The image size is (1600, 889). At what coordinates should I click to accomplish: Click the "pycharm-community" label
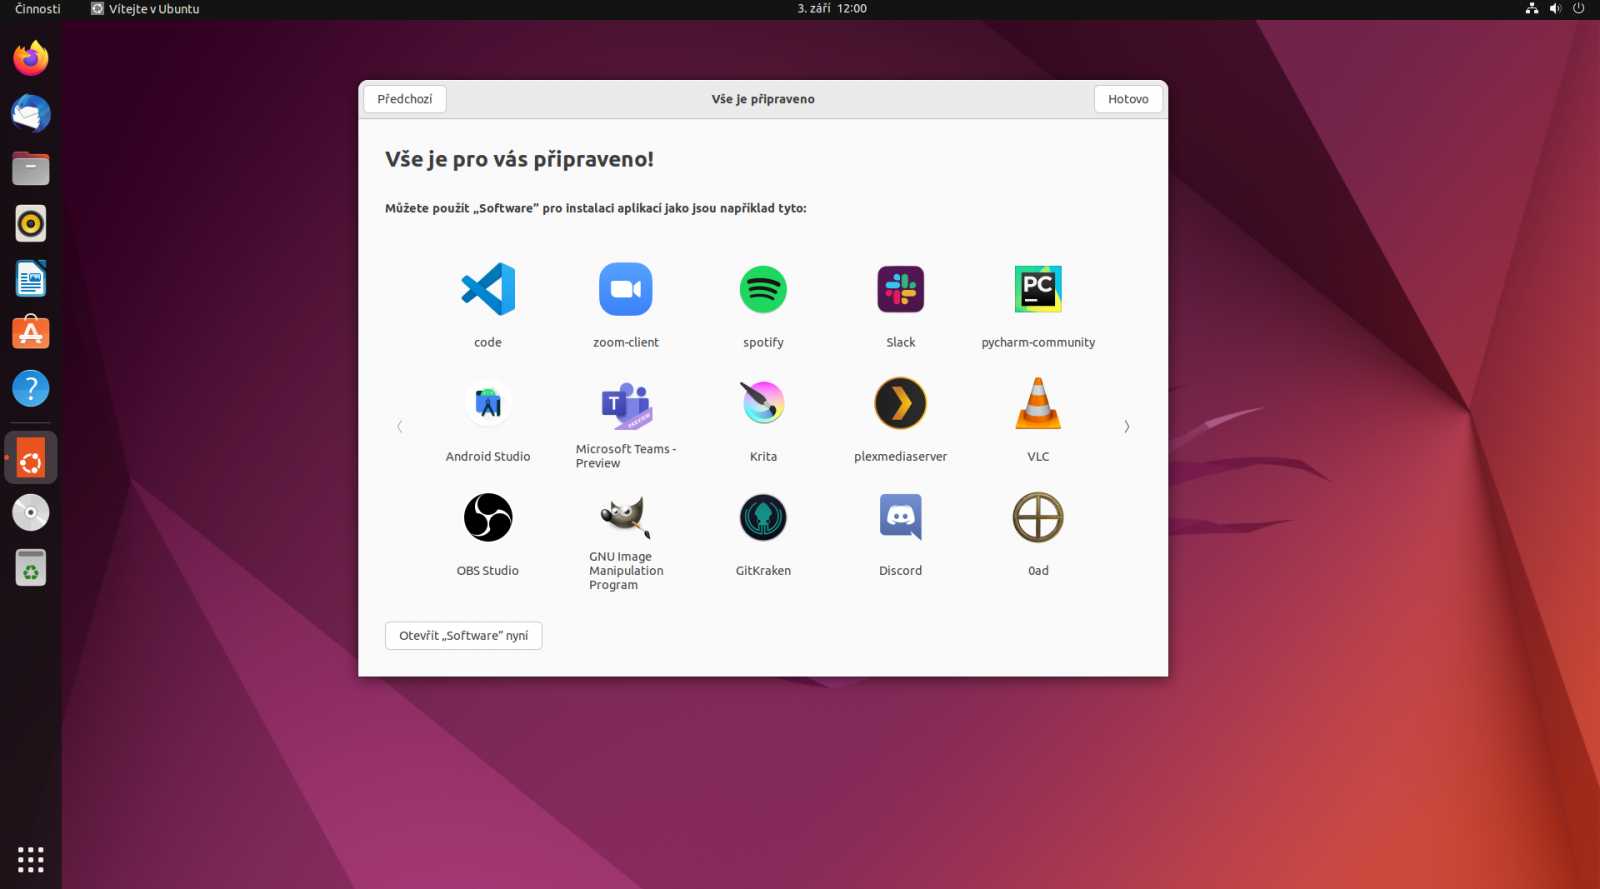click(x=1038, y=342)
